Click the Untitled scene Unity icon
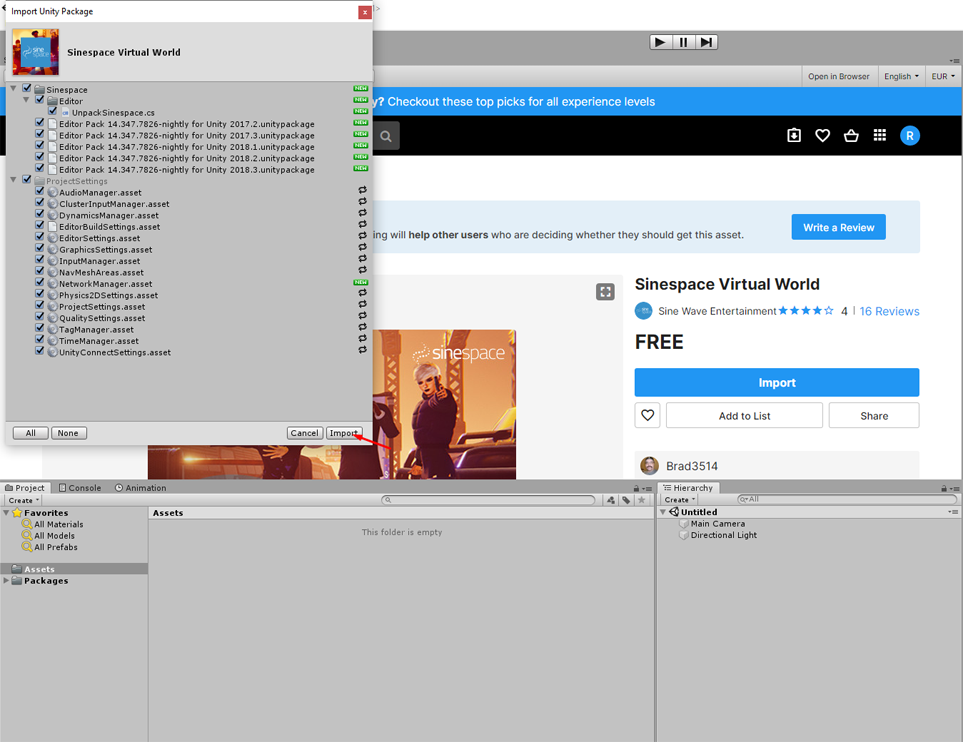 pyautogui.click(x=674, y=512)
